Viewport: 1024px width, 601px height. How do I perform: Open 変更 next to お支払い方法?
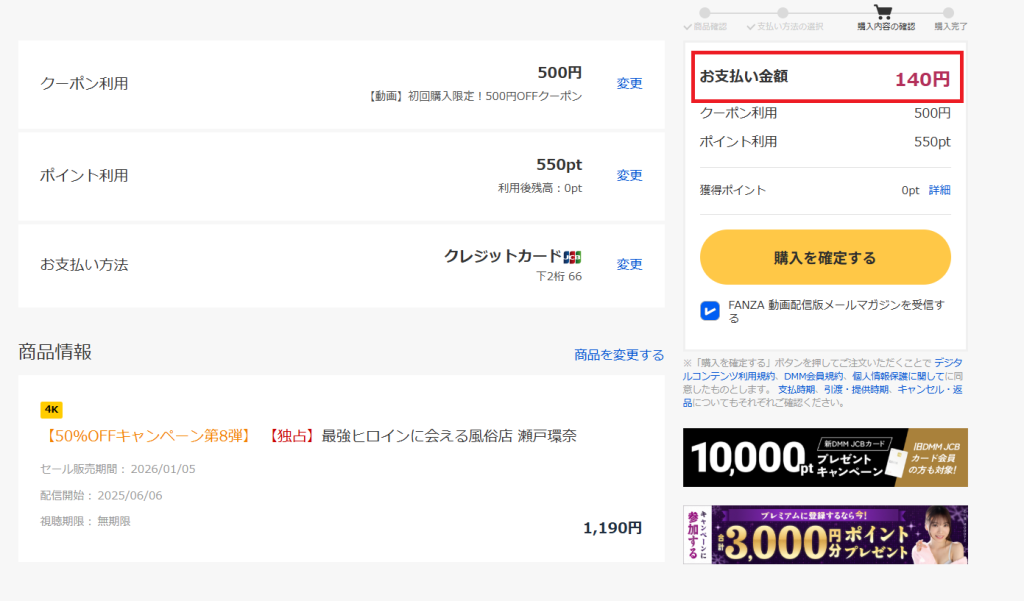[629, 265]
